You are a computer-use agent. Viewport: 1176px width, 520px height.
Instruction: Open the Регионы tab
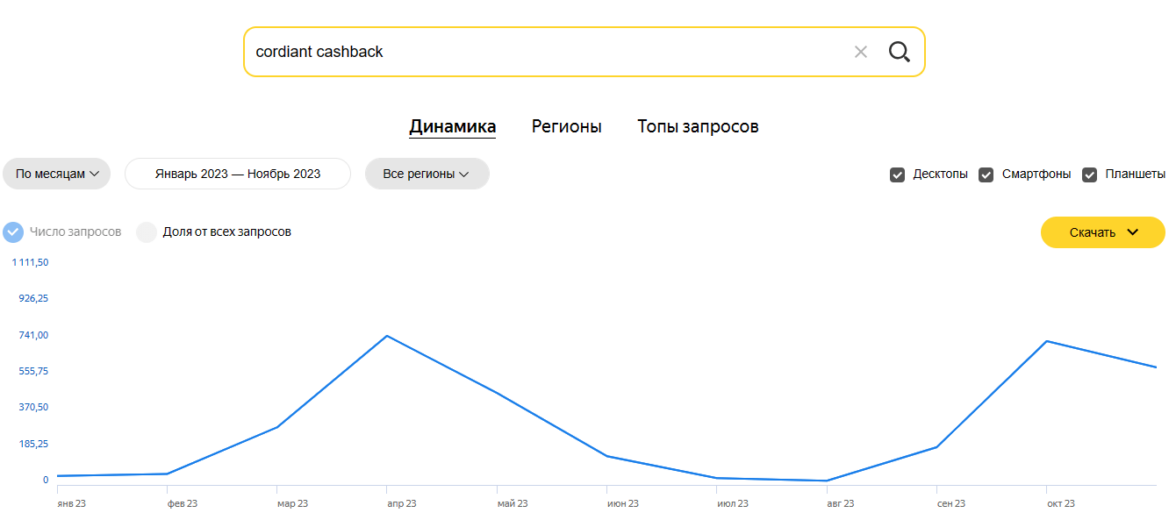pyautogui.click(x=566, y=127)
